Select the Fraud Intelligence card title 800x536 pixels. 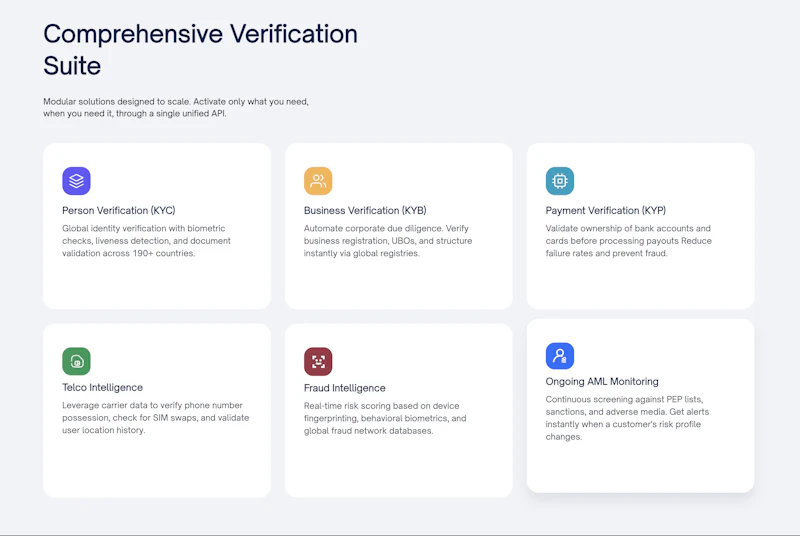coord(344,388)
